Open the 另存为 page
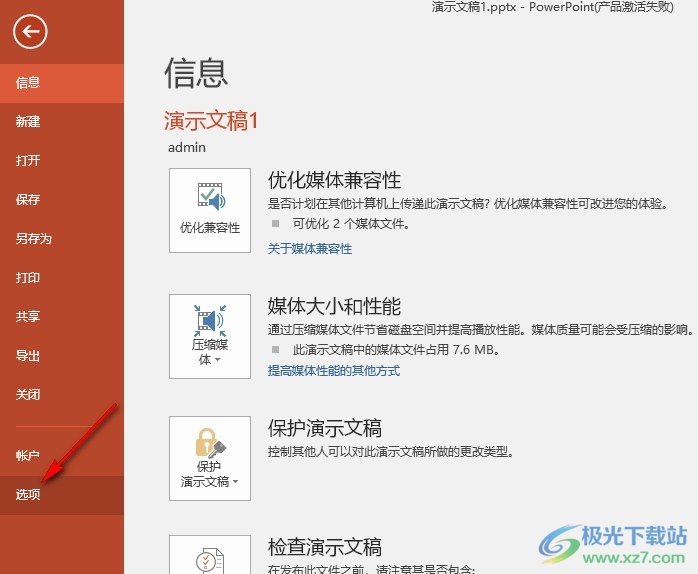698x574 pixels. [x=62, y=239]
